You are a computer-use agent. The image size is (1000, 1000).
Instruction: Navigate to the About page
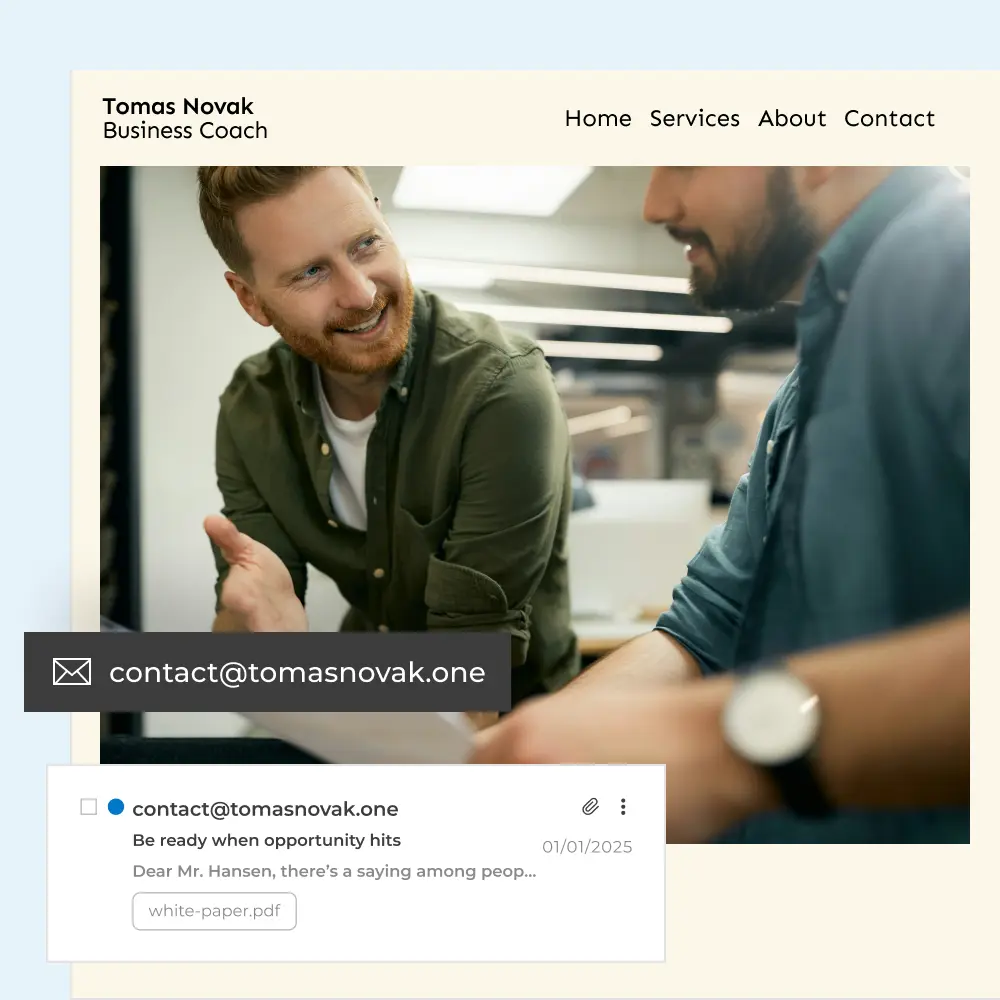(x=792, y=118)
